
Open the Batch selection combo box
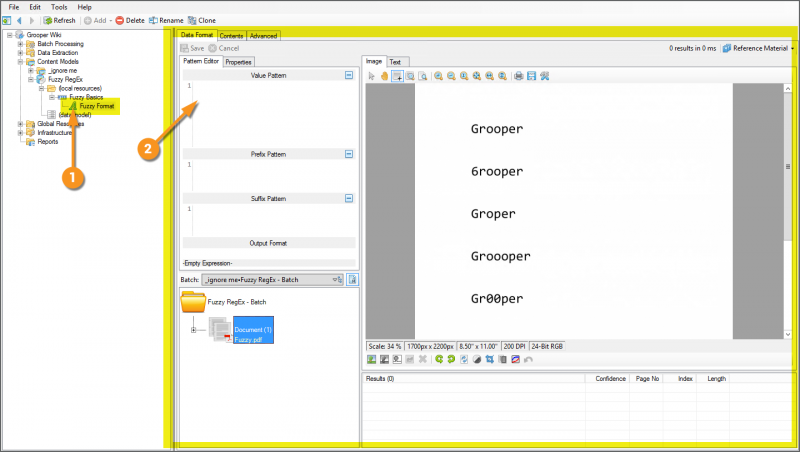[272, 280]
